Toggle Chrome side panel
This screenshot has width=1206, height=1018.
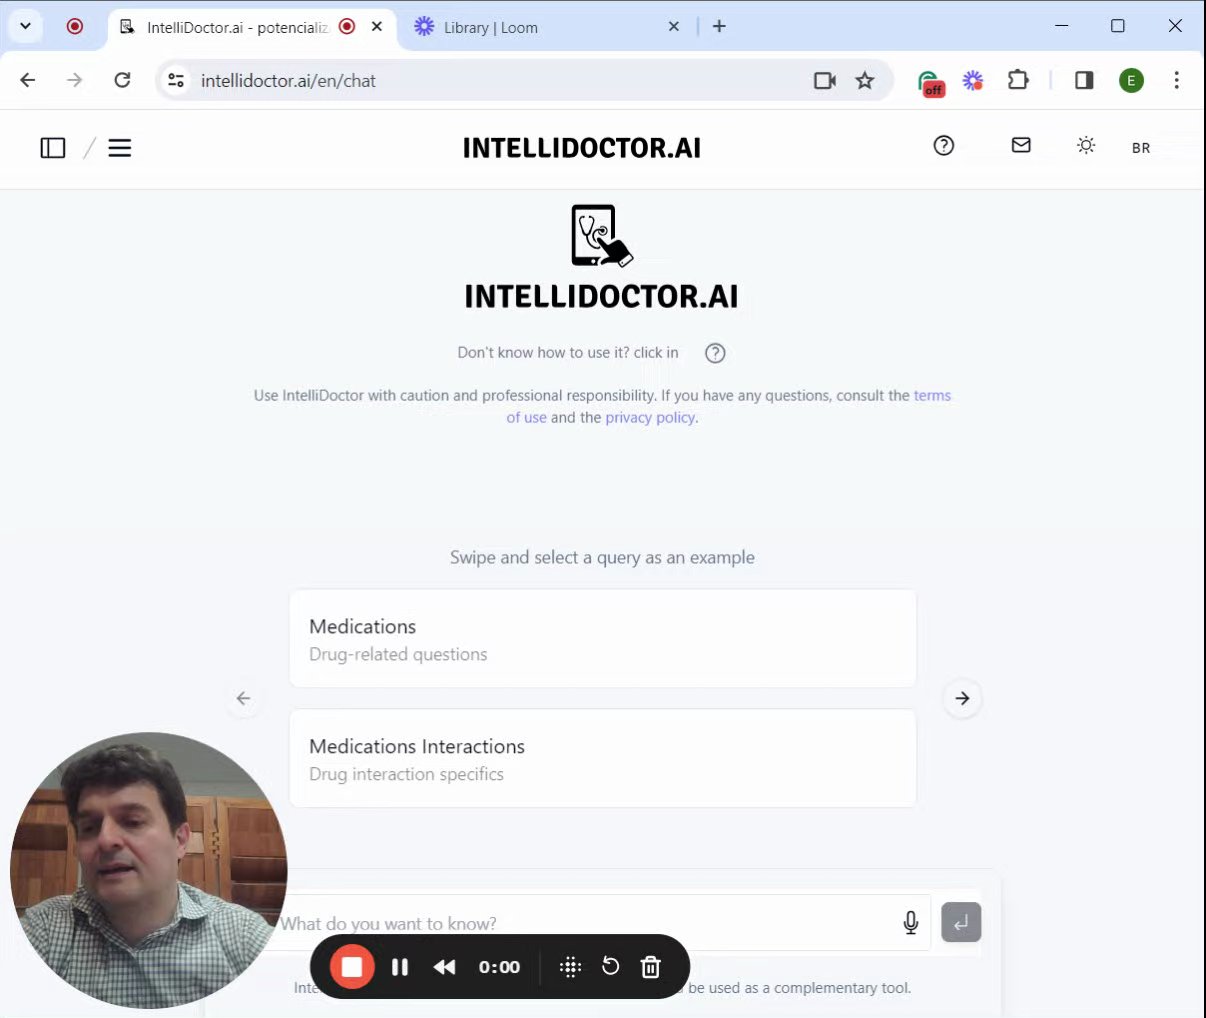1084,80
